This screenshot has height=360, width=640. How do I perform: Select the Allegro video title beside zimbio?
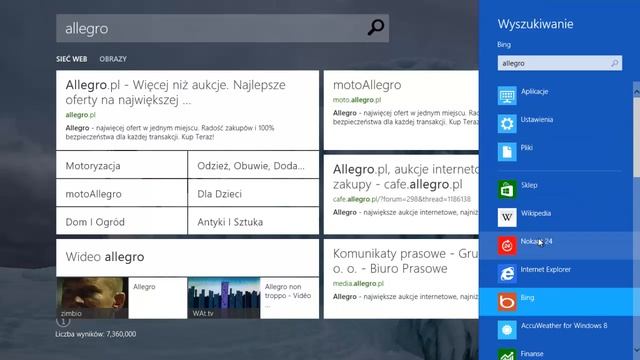(144, 287)
